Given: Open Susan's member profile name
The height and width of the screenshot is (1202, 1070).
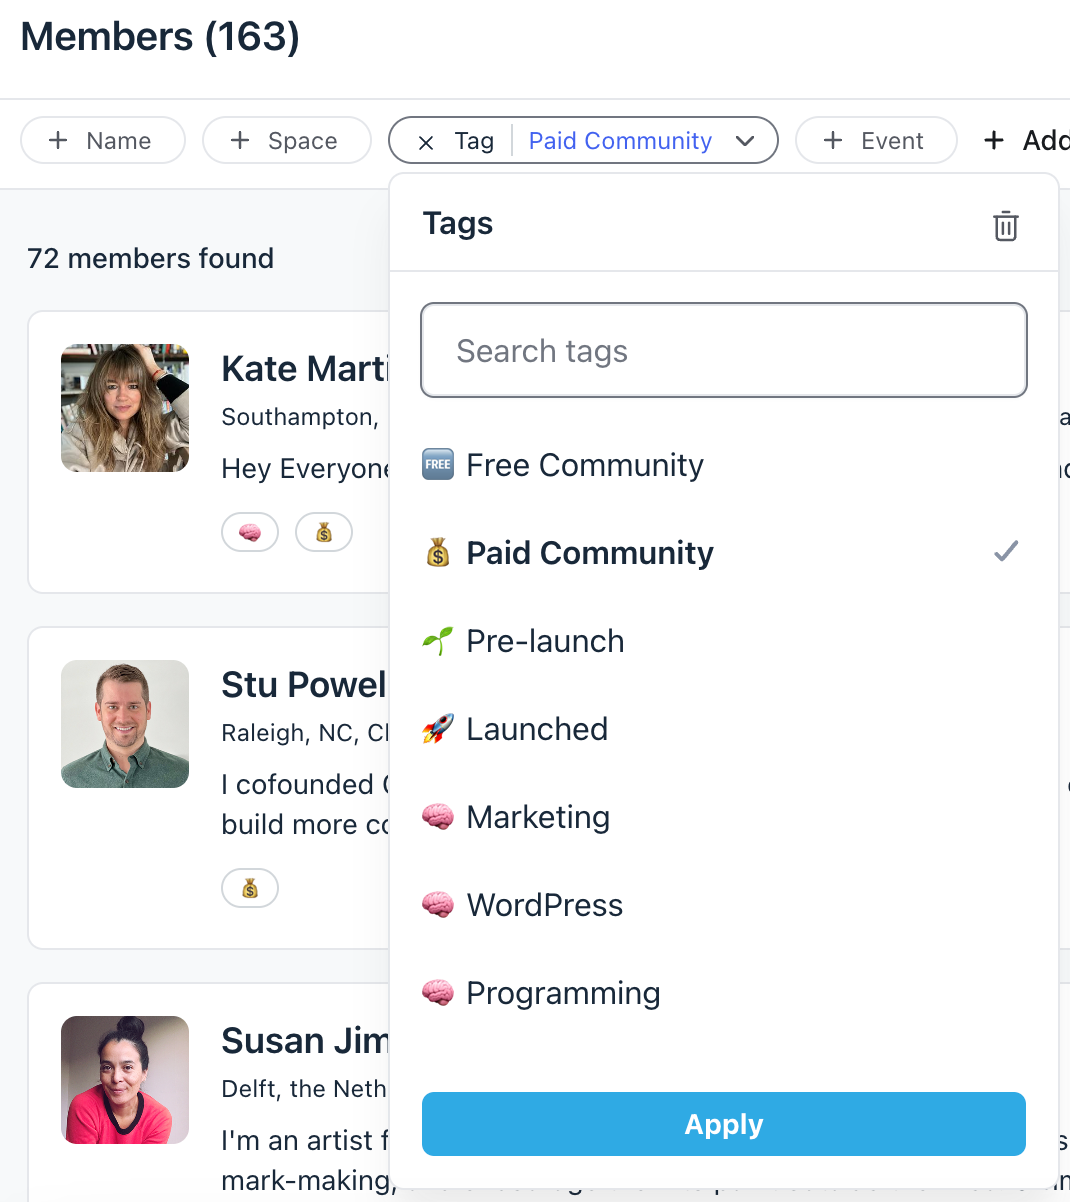Looking at the screenshot, I should [305, 1041].
